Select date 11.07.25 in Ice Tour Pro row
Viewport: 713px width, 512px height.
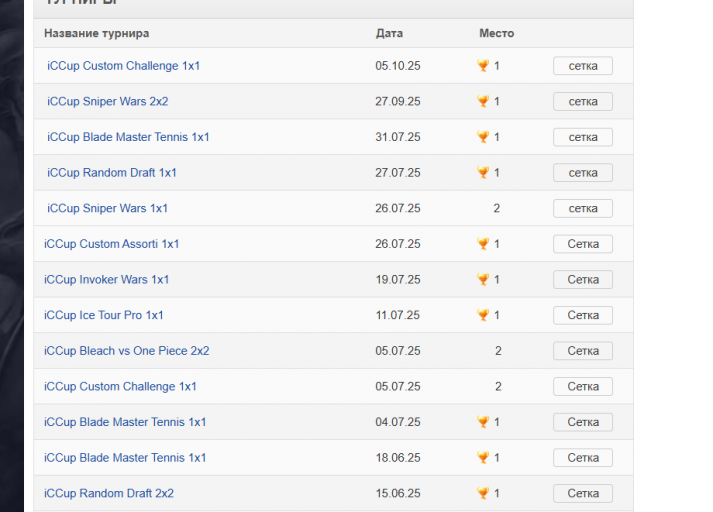[398, 315]
